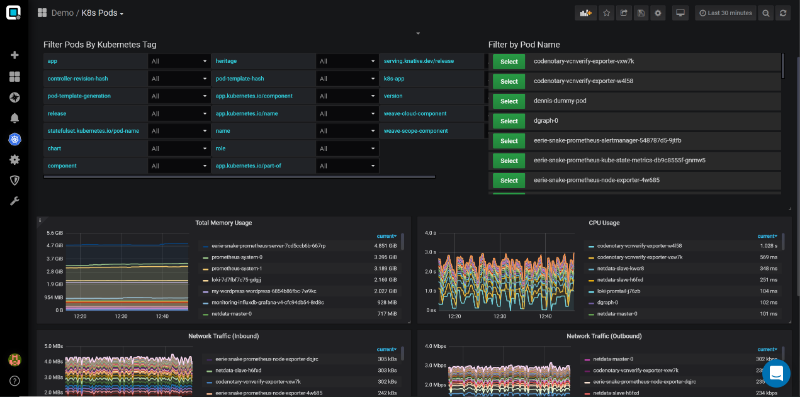Open dashboard settings gear in top bar
The height and width of the screenshot is (397, 800).
(x=658, y=13)
